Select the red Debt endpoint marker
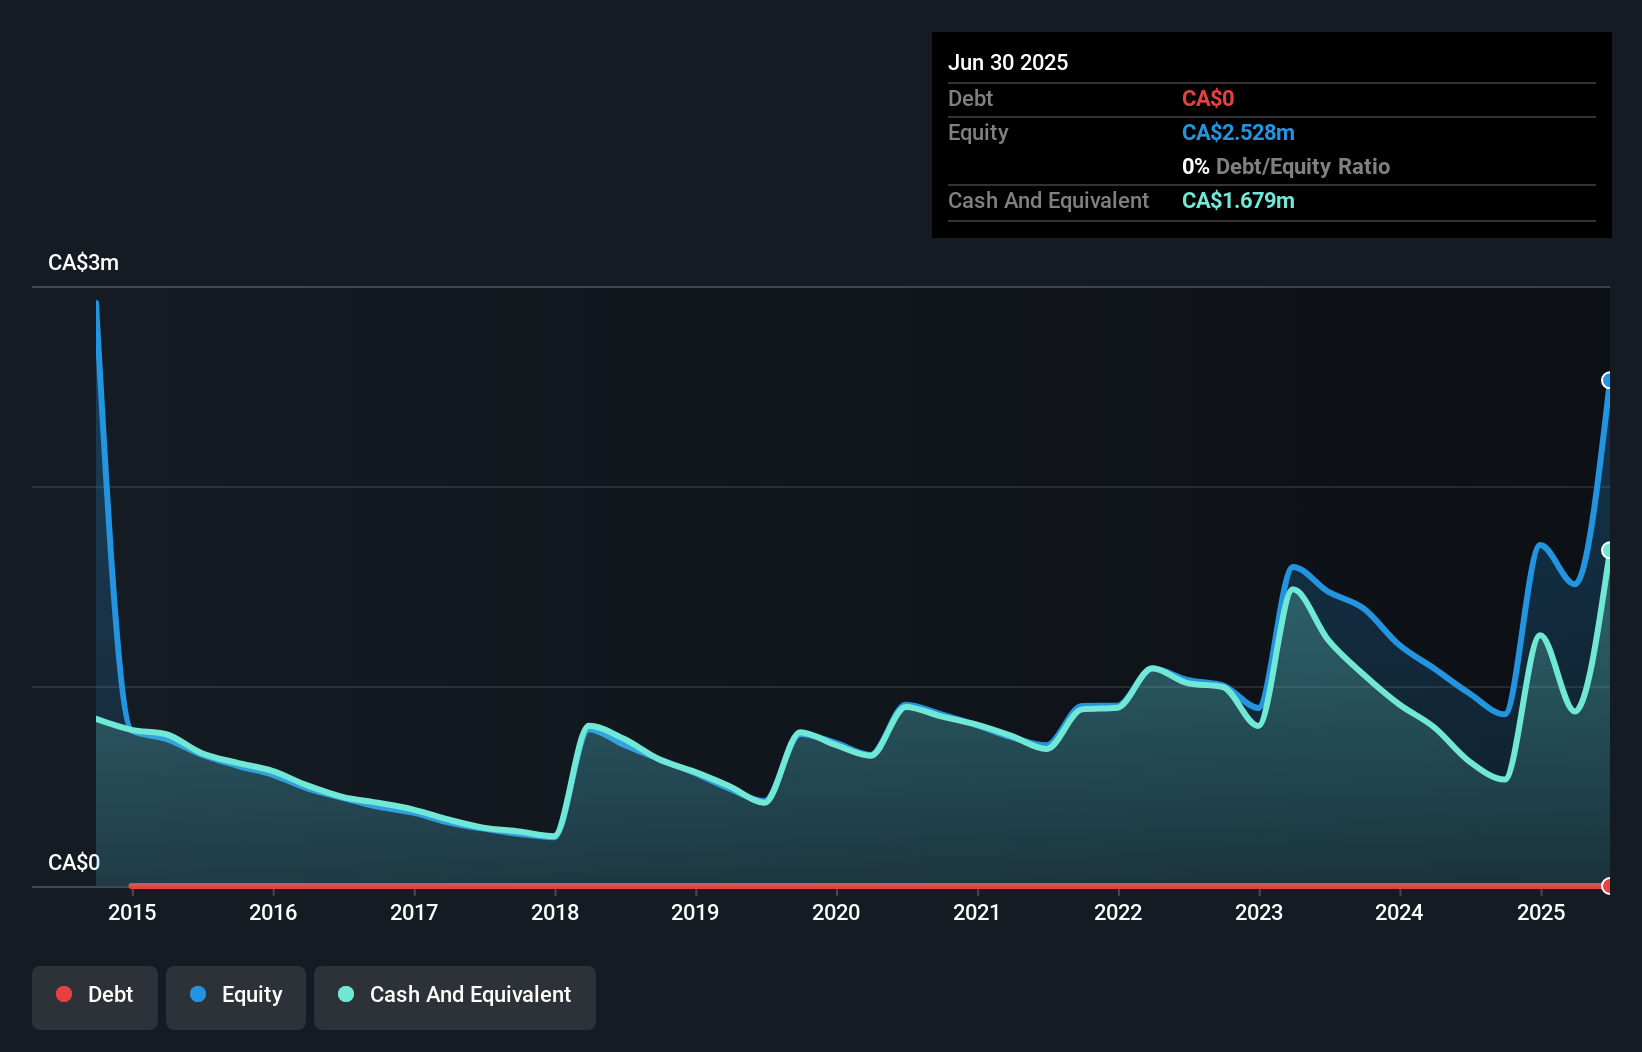This screenshot has width=1642, height=1052. pyautogui.click(x=1608, y=886)
